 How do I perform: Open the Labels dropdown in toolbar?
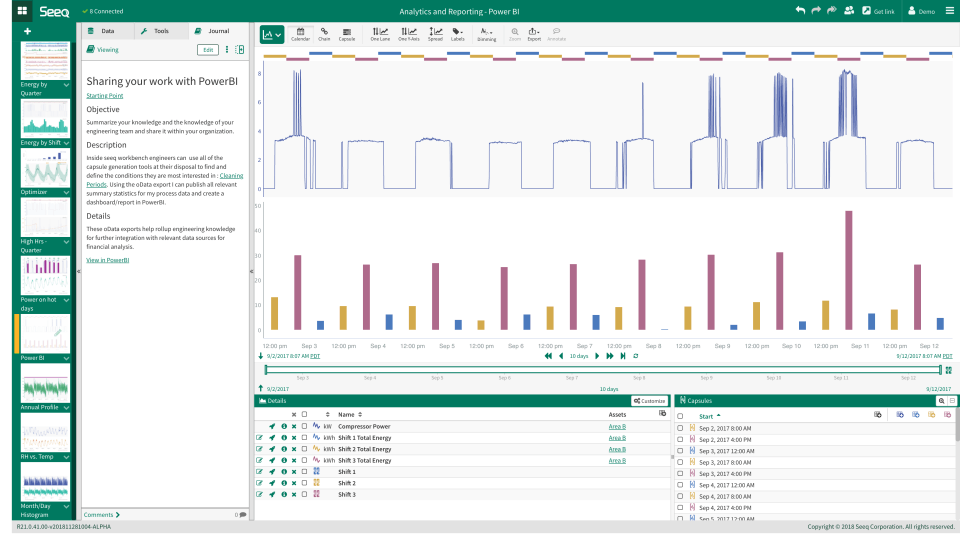coord(457,34)
